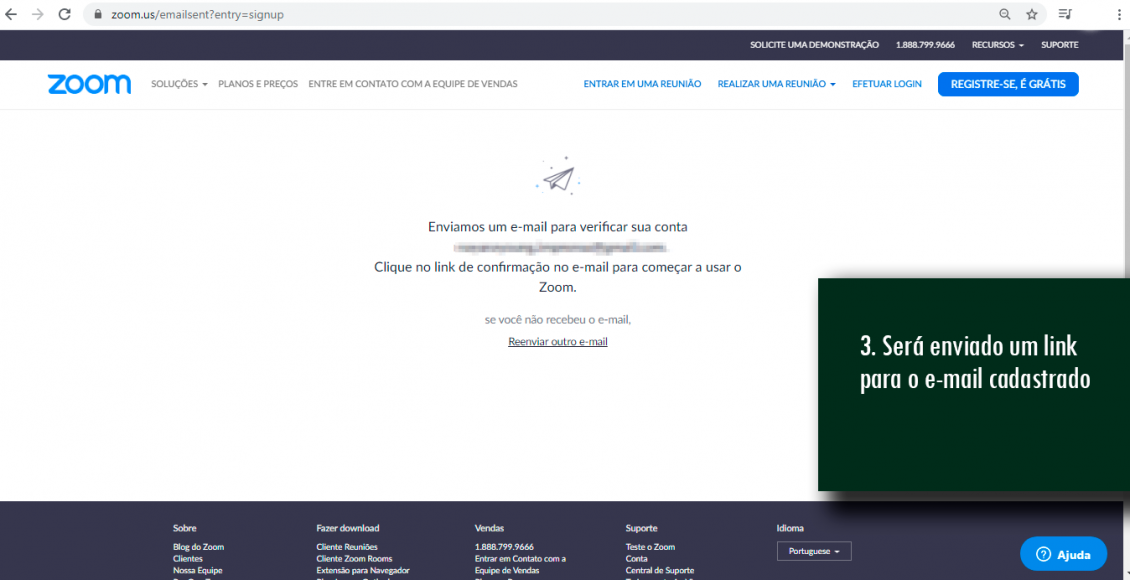The image size is (1130, 580).
Task: Expand the Recursos dropdown
Action: click(x=998, y=45)
